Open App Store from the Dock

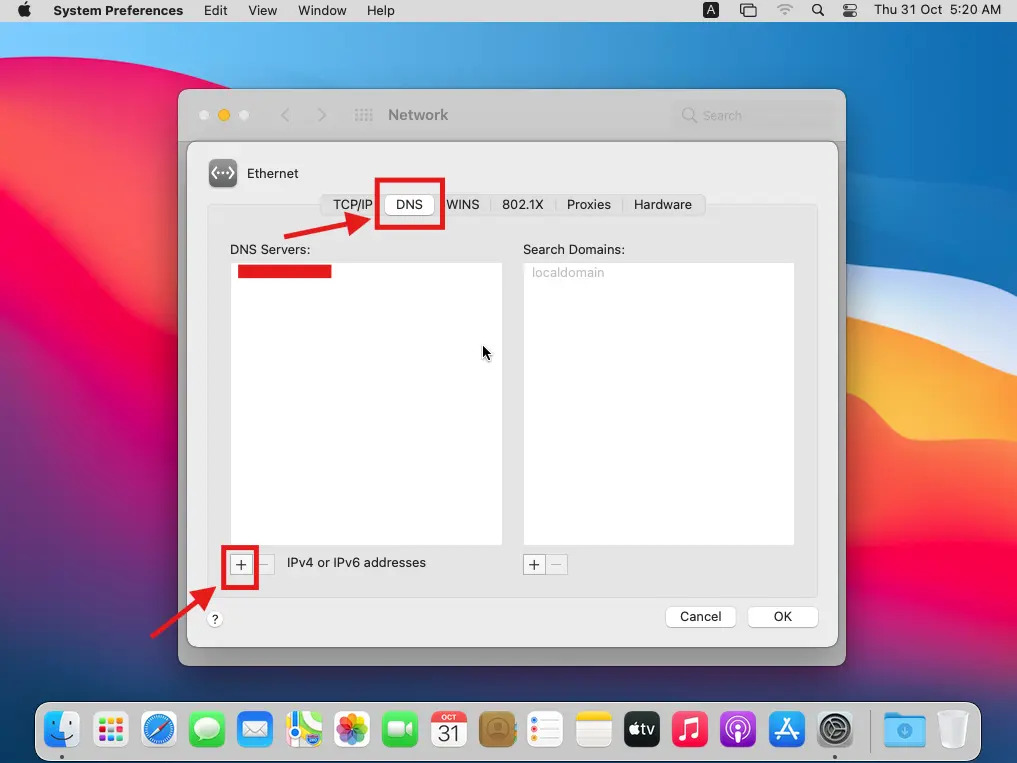(787, 730)
